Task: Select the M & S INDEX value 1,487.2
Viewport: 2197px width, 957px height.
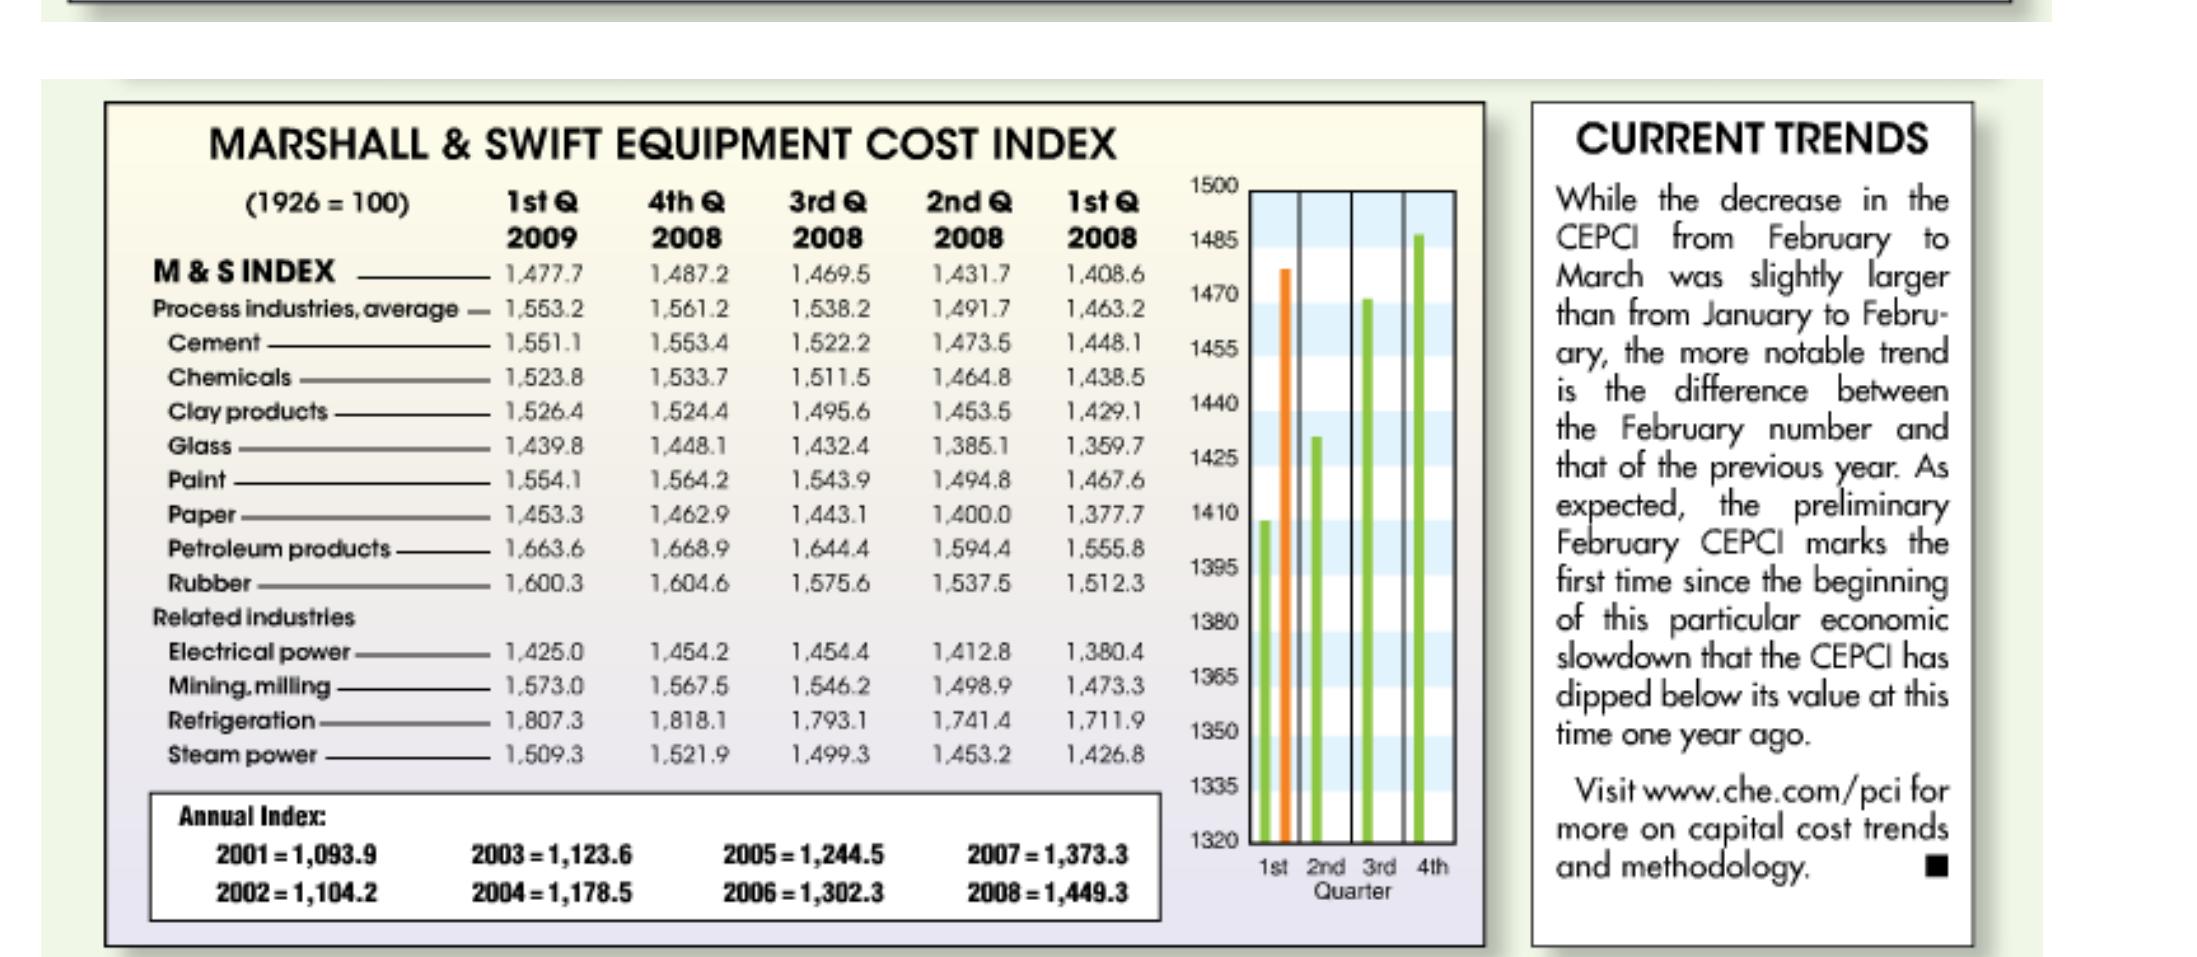Action: (x=689, y=274)
